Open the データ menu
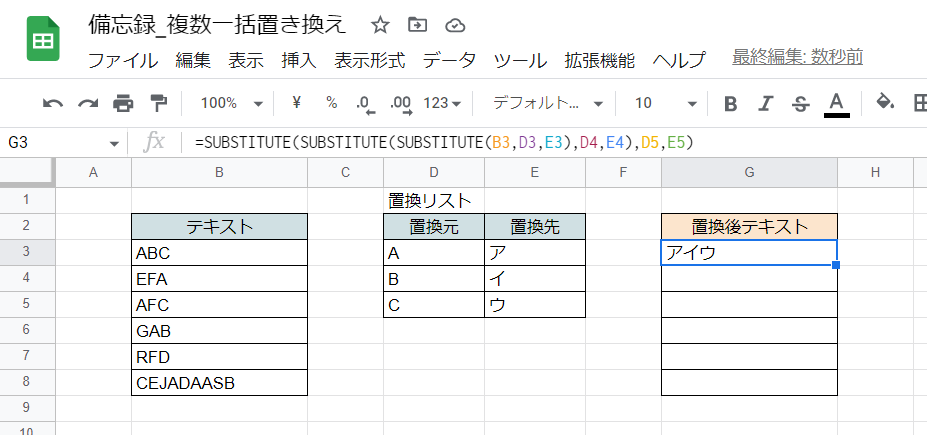 tap(449, 60)
